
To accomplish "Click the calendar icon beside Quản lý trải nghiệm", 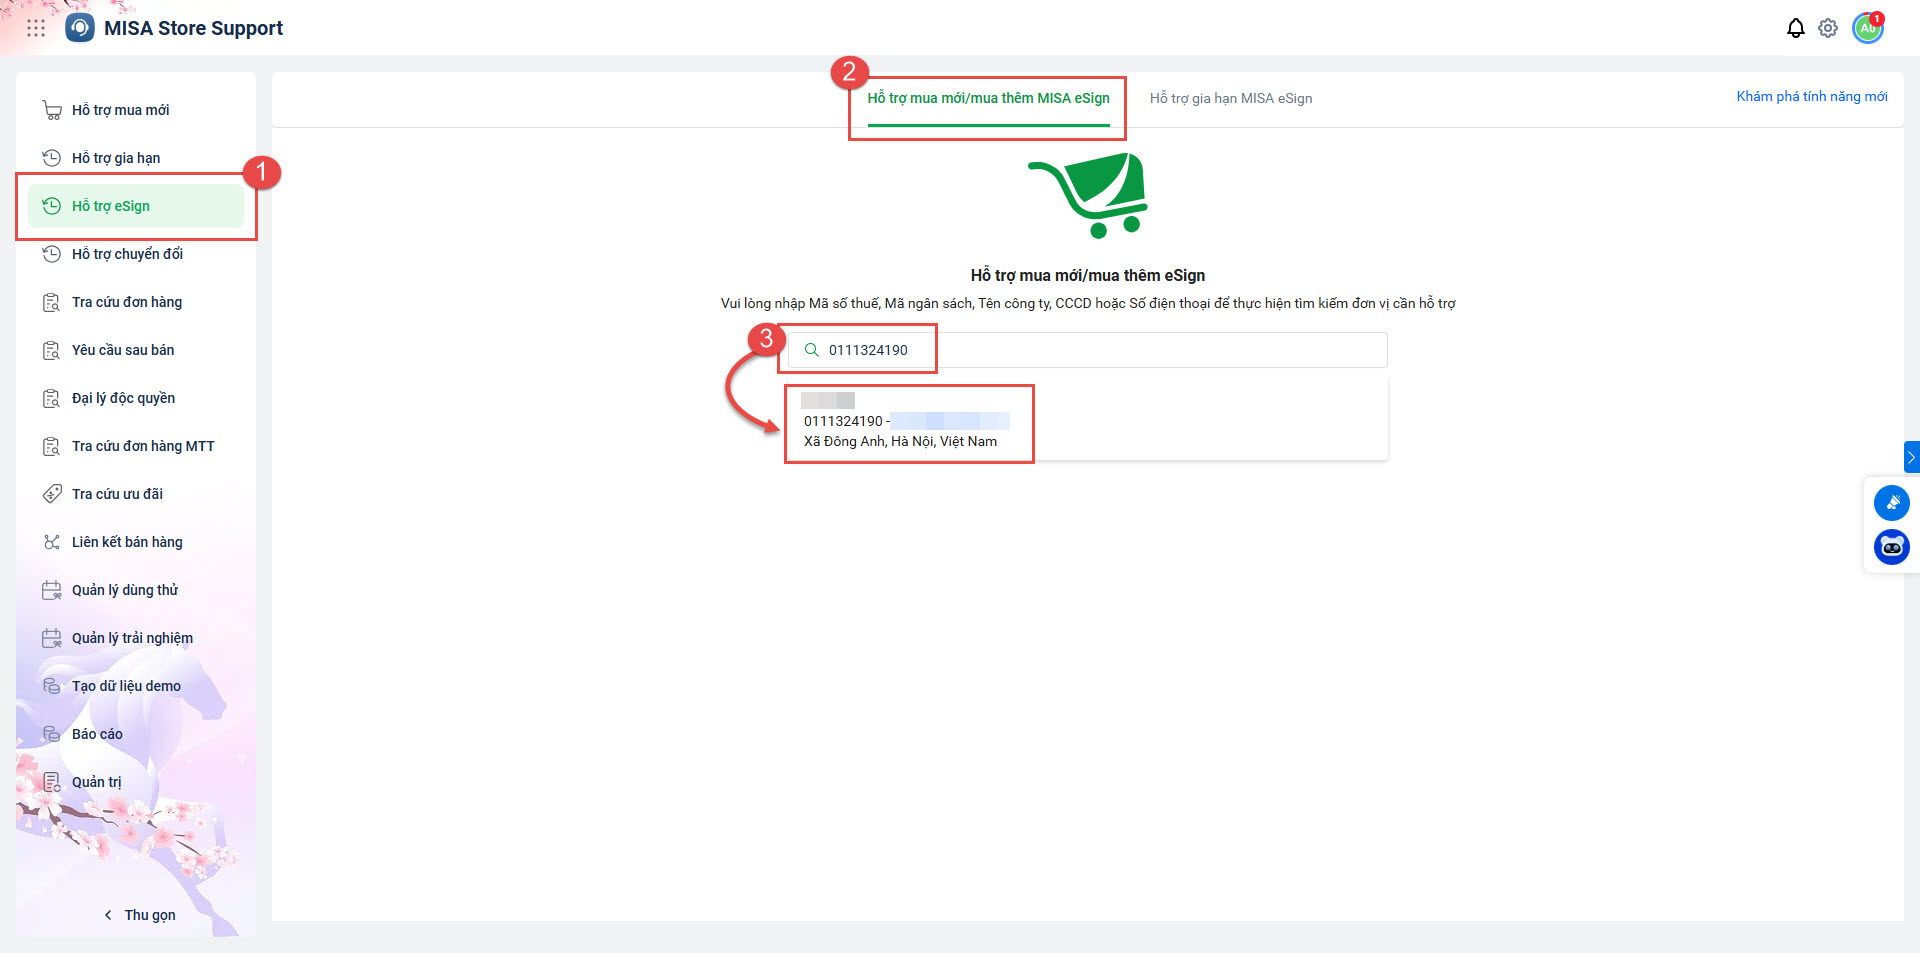I will [x=52, y=638].
